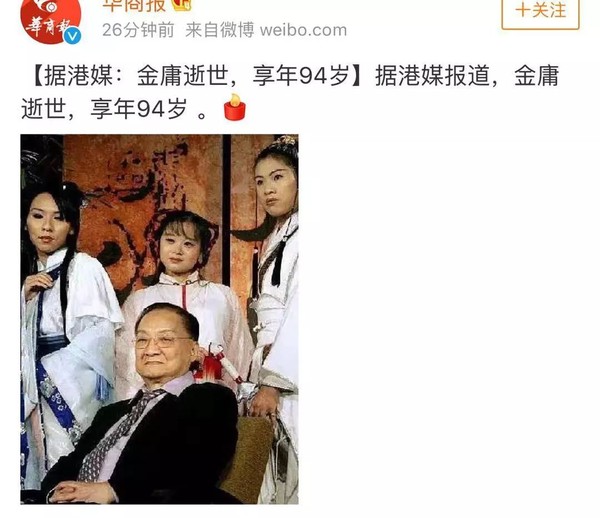Image resolution: width=600 pixels, height=518 pixels.
Task: Click the red candle emoji
Action: click(234, 107)
